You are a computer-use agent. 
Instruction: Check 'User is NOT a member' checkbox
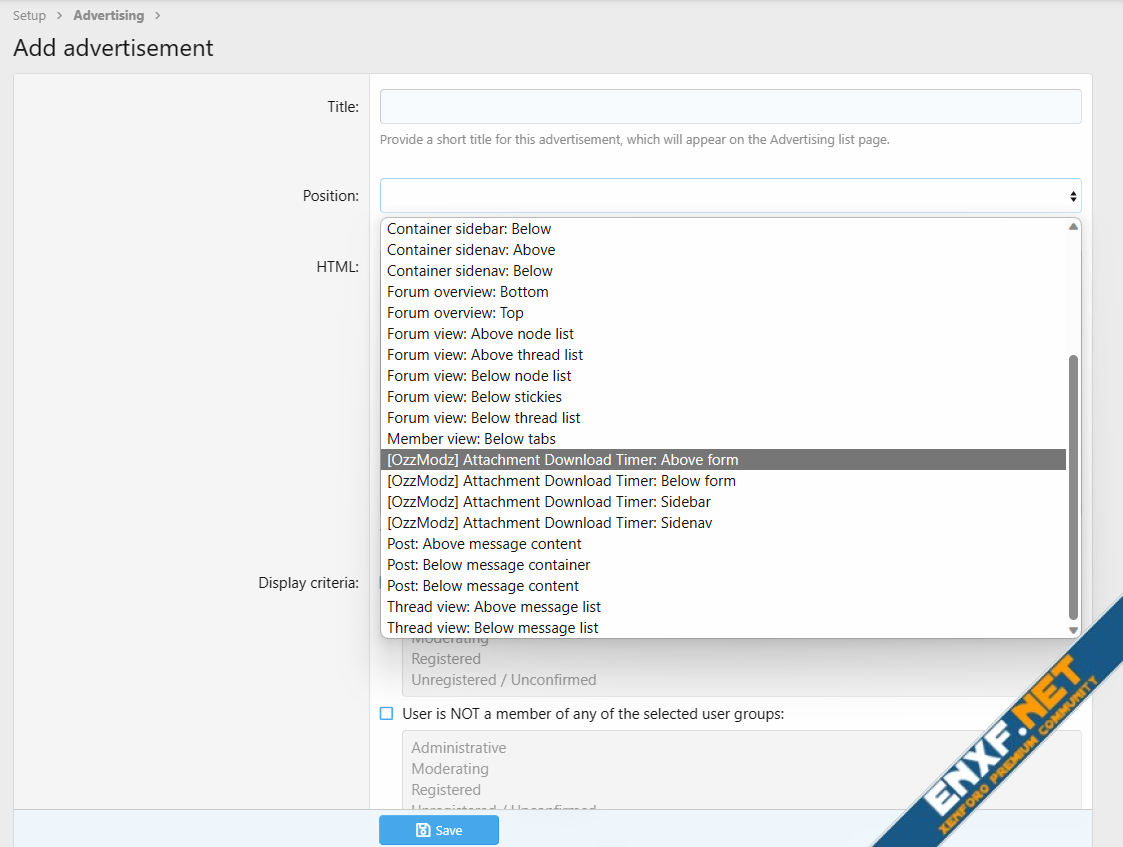click(387, 714)
